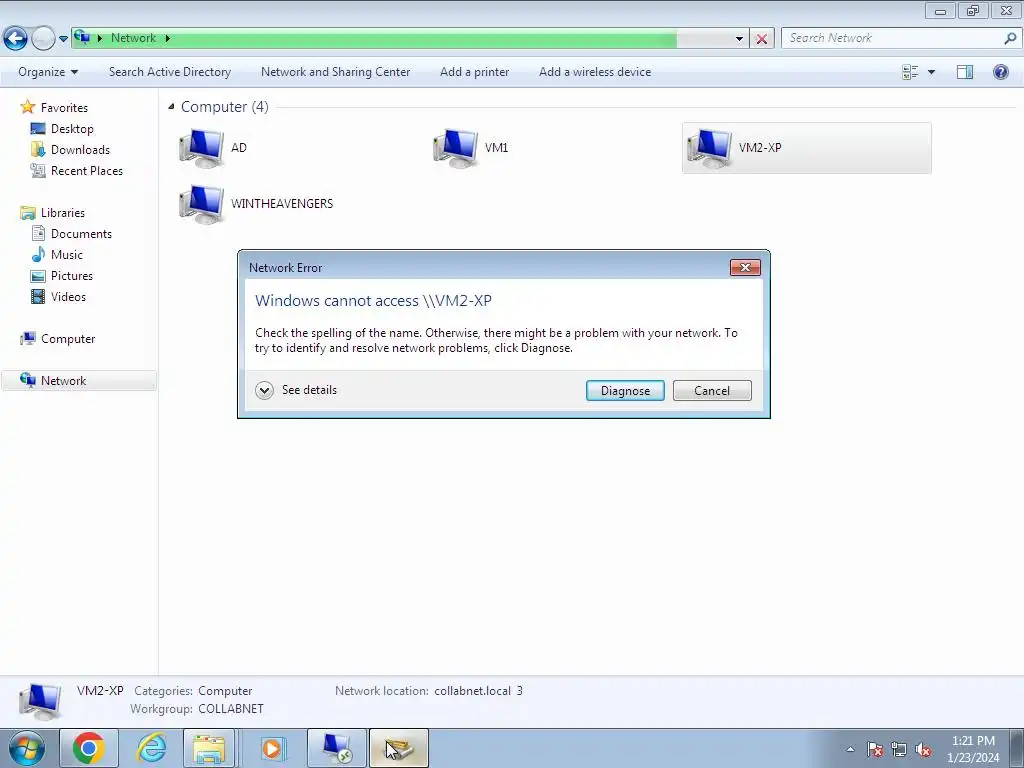Collapse the Computer (4) group
The width and height of the screenshot is (1024, 768).
click(x=171, y=106)
